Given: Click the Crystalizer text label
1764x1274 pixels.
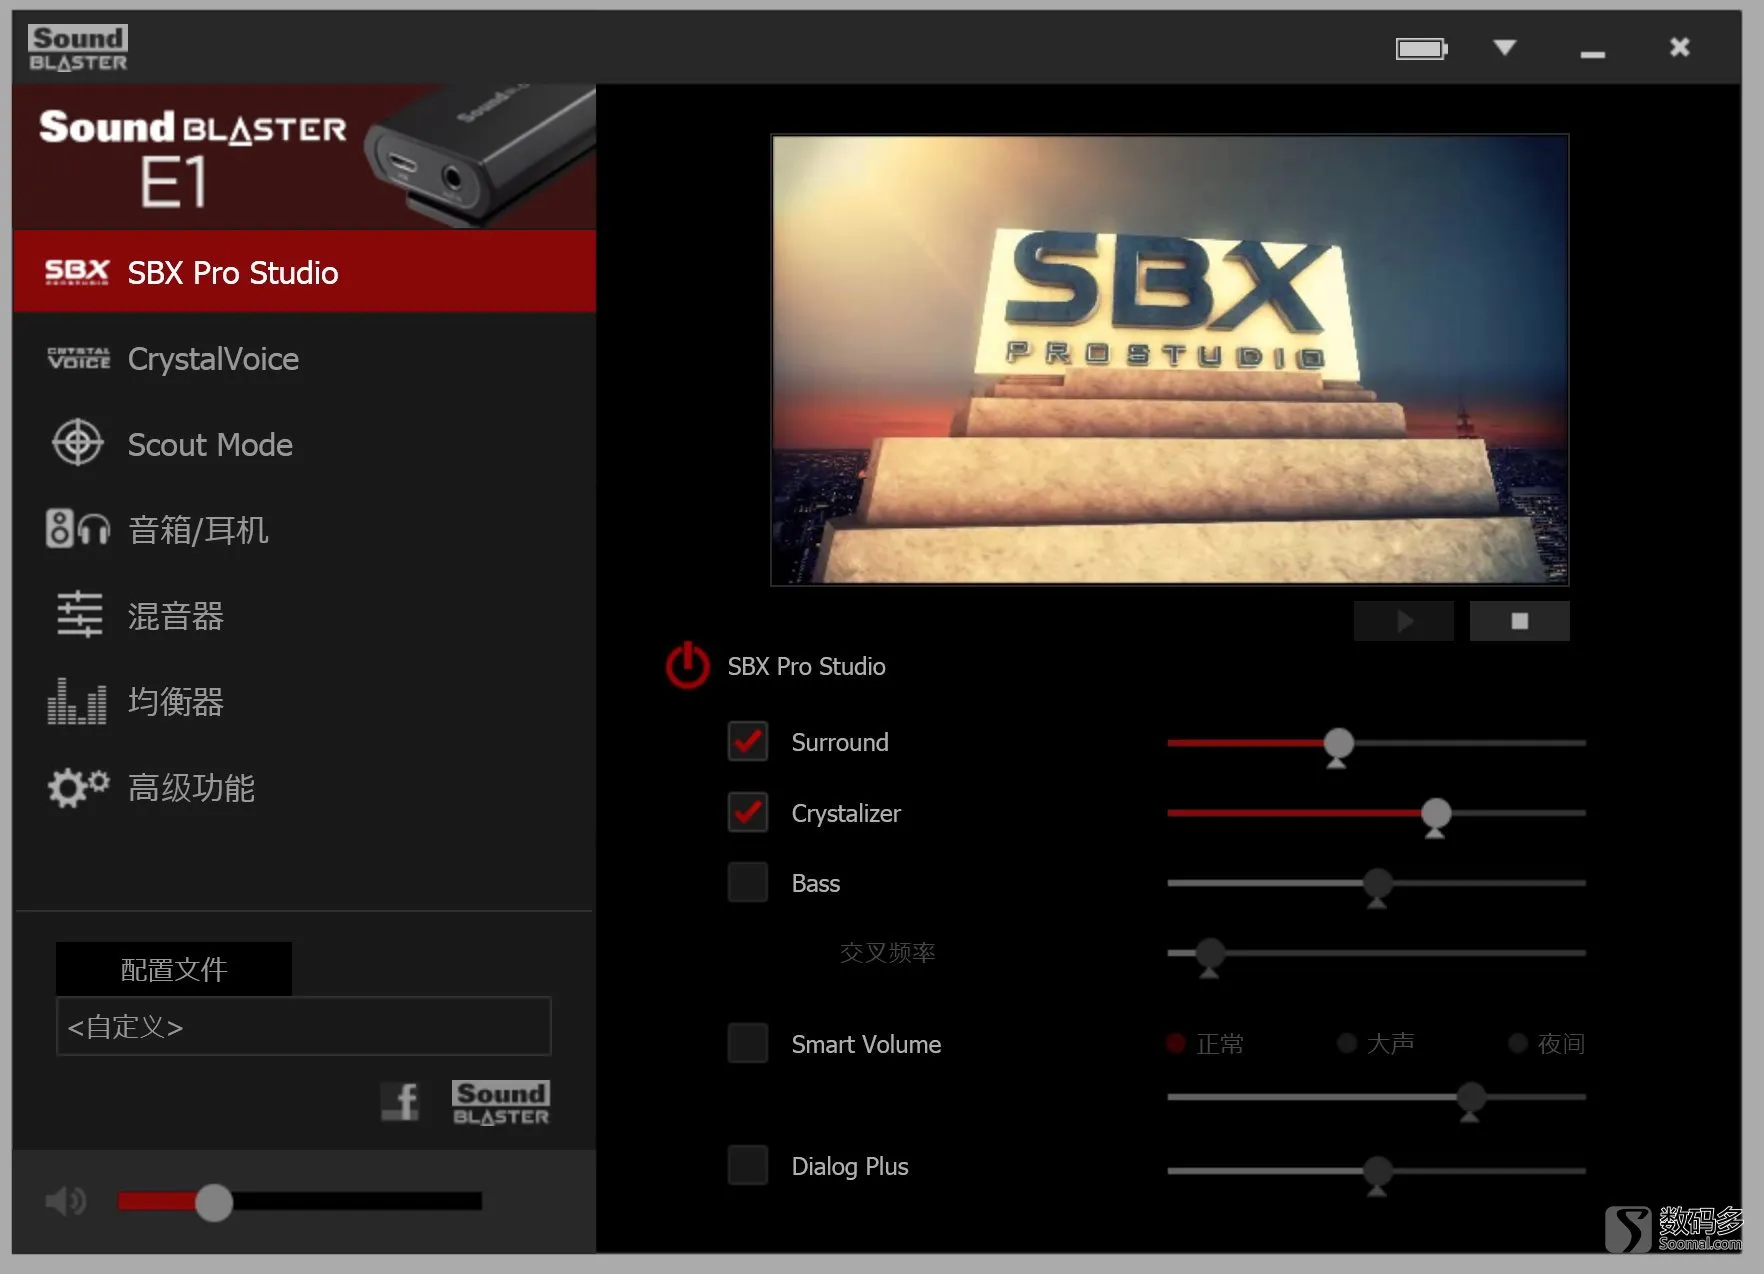Looking at the screenshot, I should pos(846,813).
